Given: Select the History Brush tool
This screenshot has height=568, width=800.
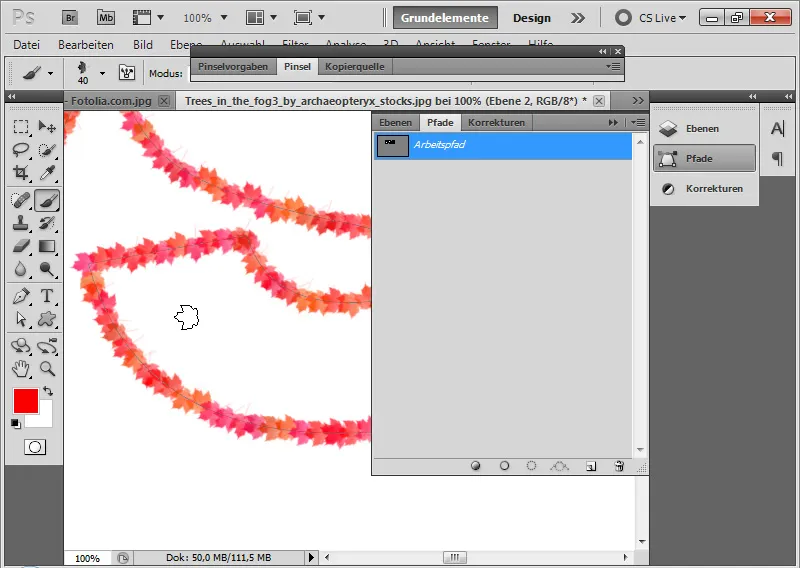Looking at the screenshot, I should click(x=47, y=223).
